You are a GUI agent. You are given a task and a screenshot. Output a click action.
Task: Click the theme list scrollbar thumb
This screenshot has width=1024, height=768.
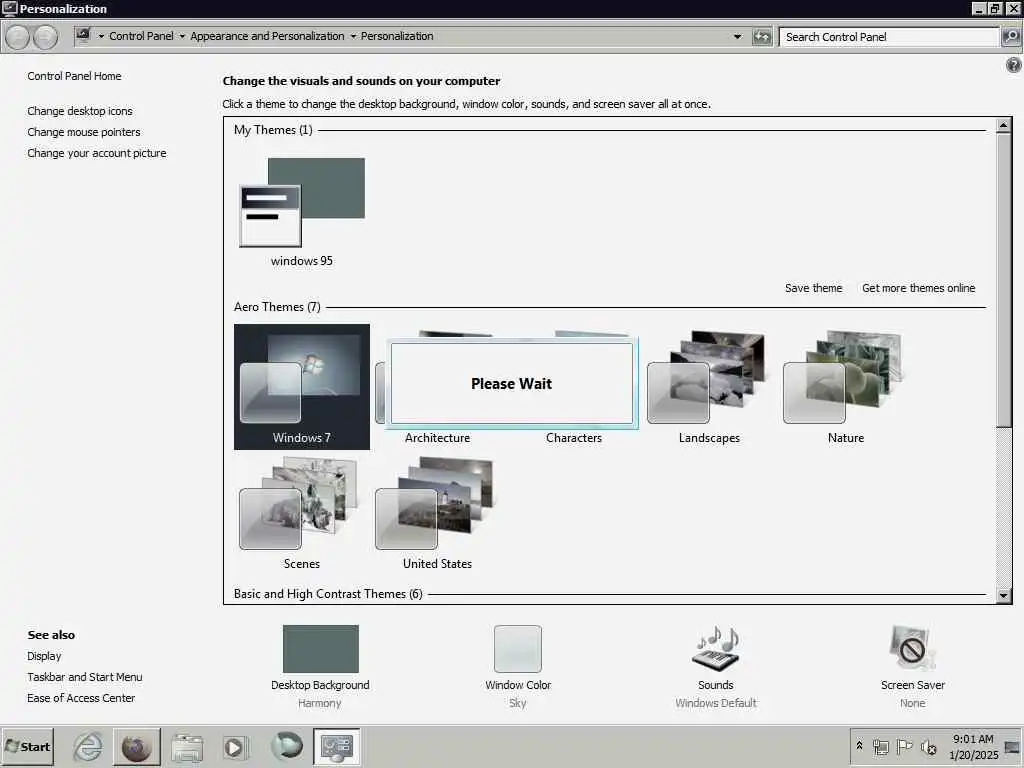click(1004, 280)
